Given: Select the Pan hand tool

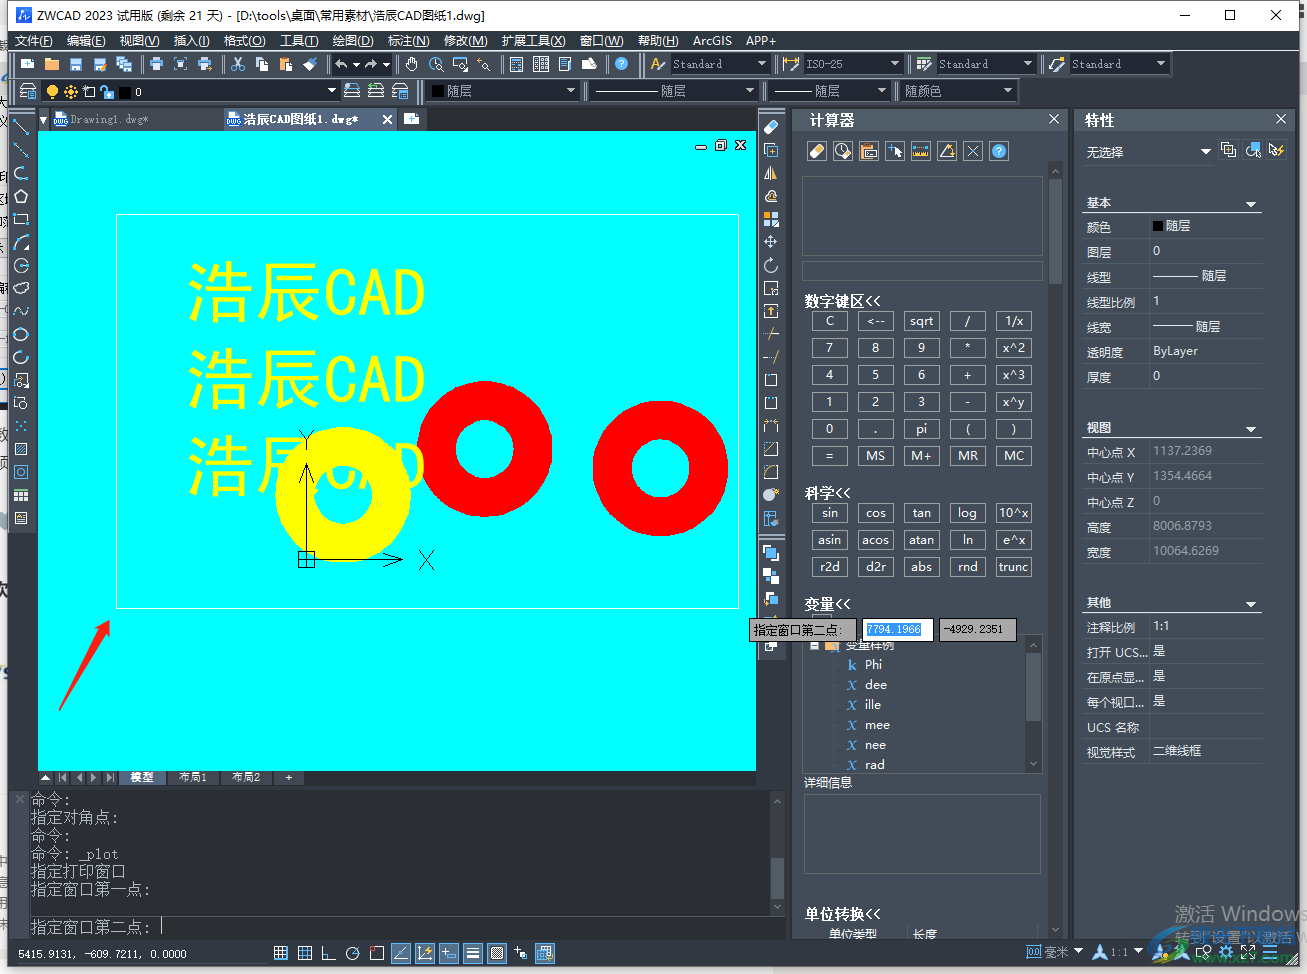Looking at the screenshot, I should click(412, 64).
